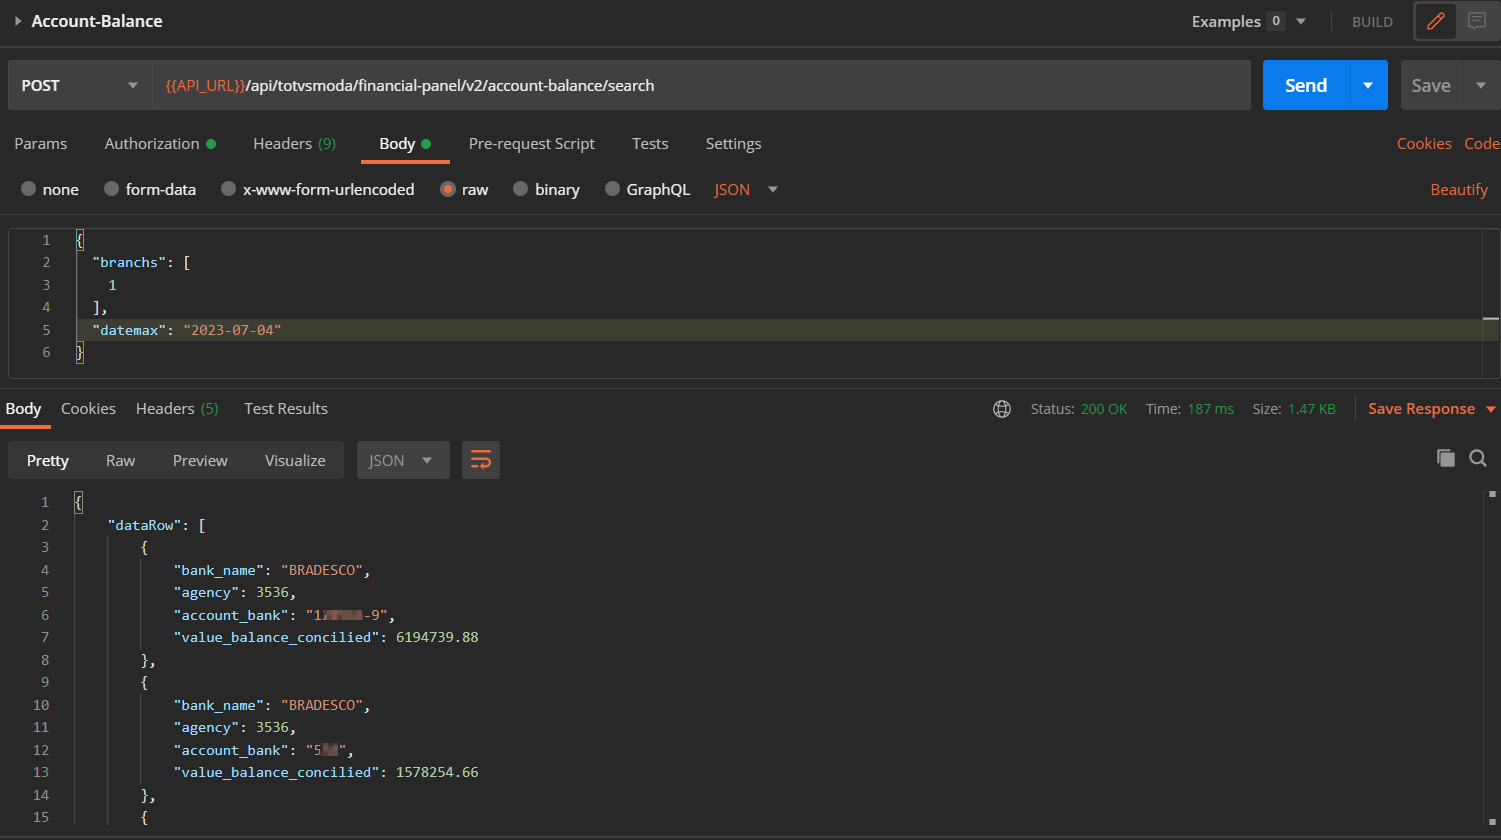Open the Visualize view

click(x=295, y=460)
